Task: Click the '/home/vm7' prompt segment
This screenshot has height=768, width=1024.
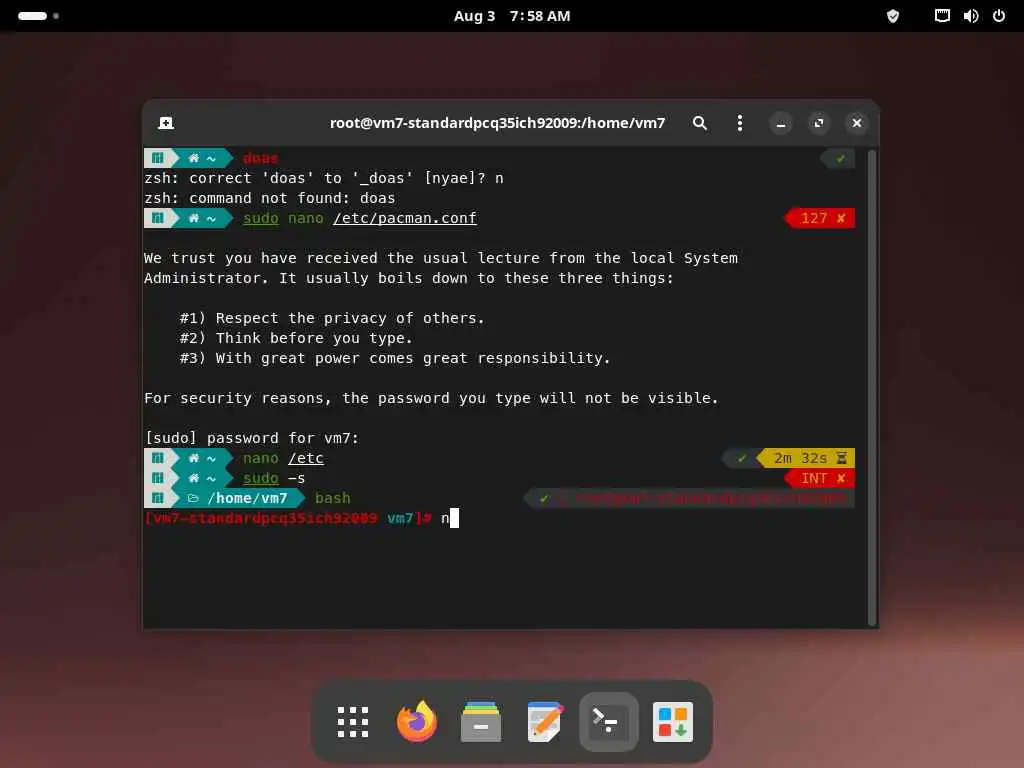Action: coord(247,498)
